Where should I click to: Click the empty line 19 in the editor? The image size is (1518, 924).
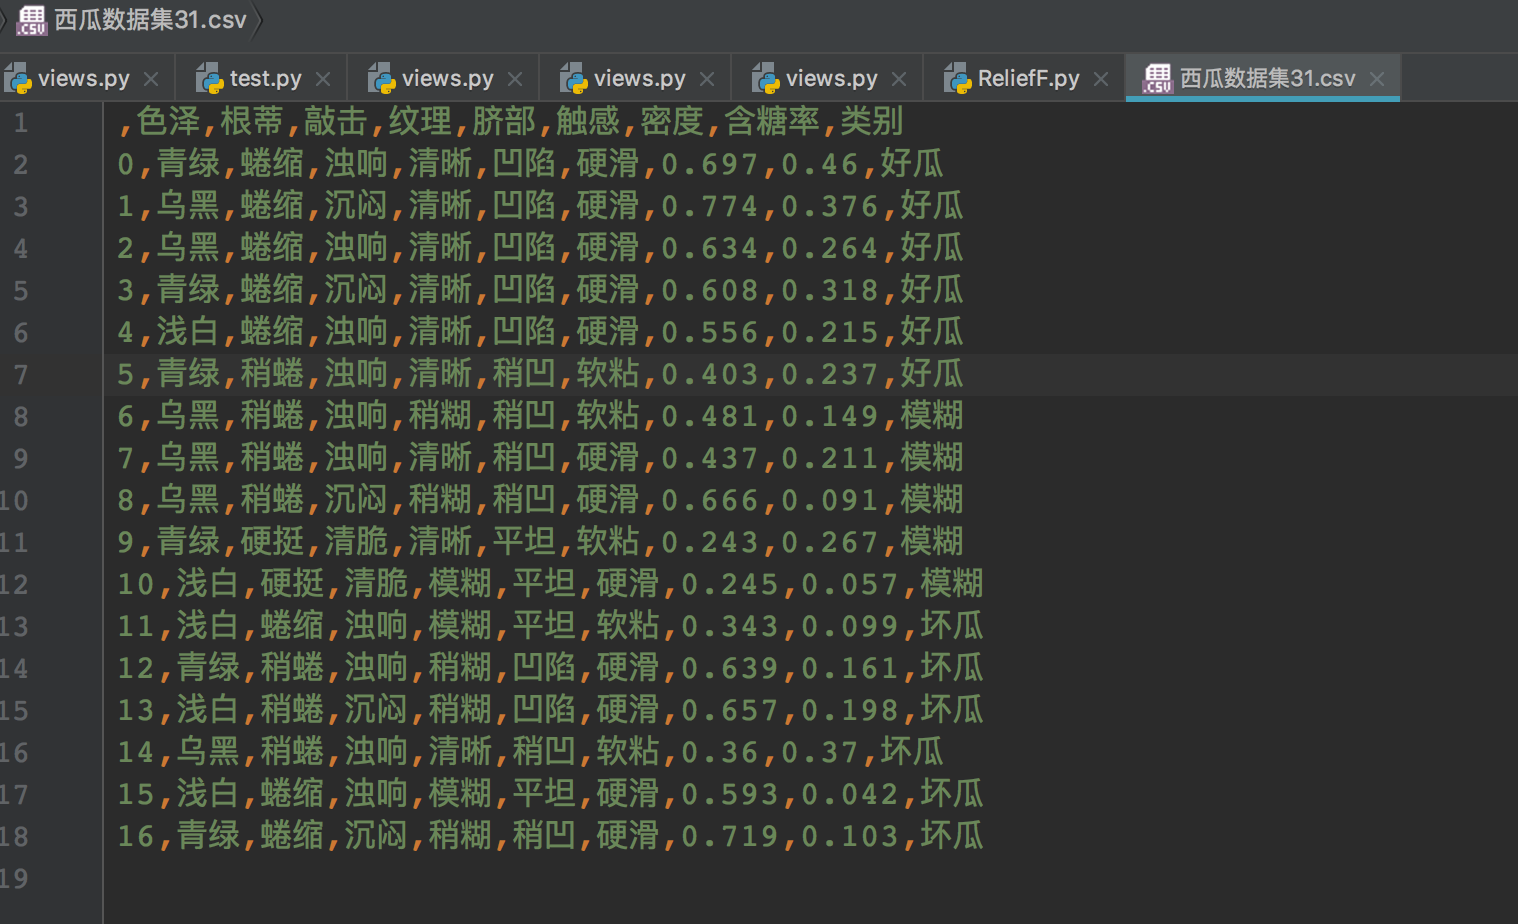[300, 877]
